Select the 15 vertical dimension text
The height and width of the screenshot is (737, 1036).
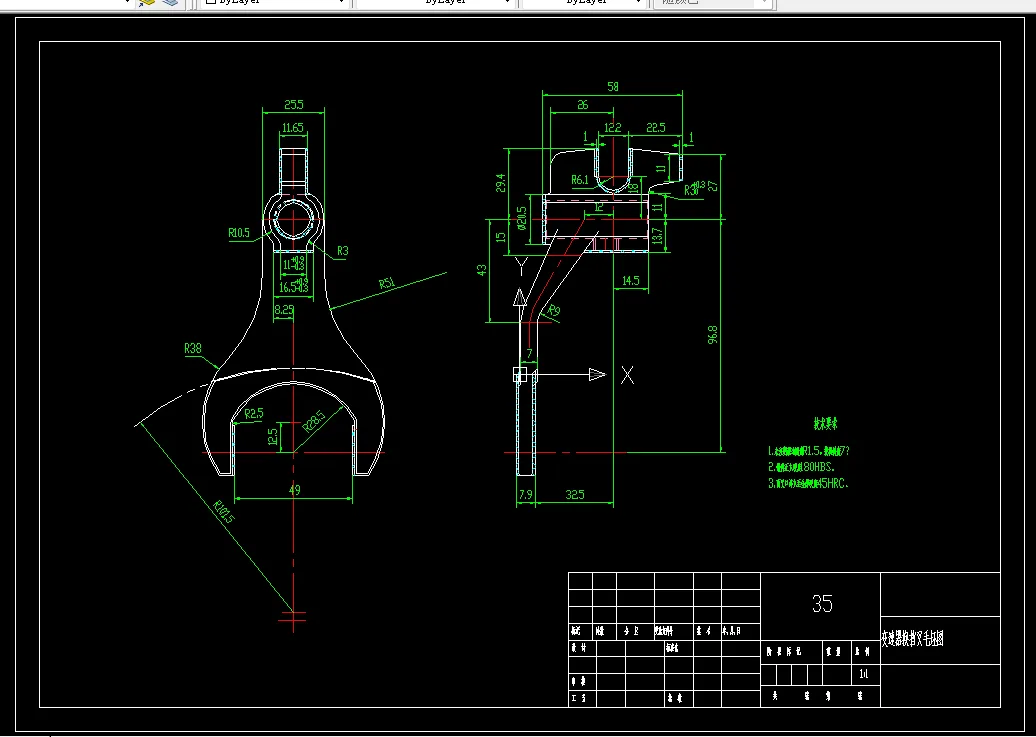500,235
